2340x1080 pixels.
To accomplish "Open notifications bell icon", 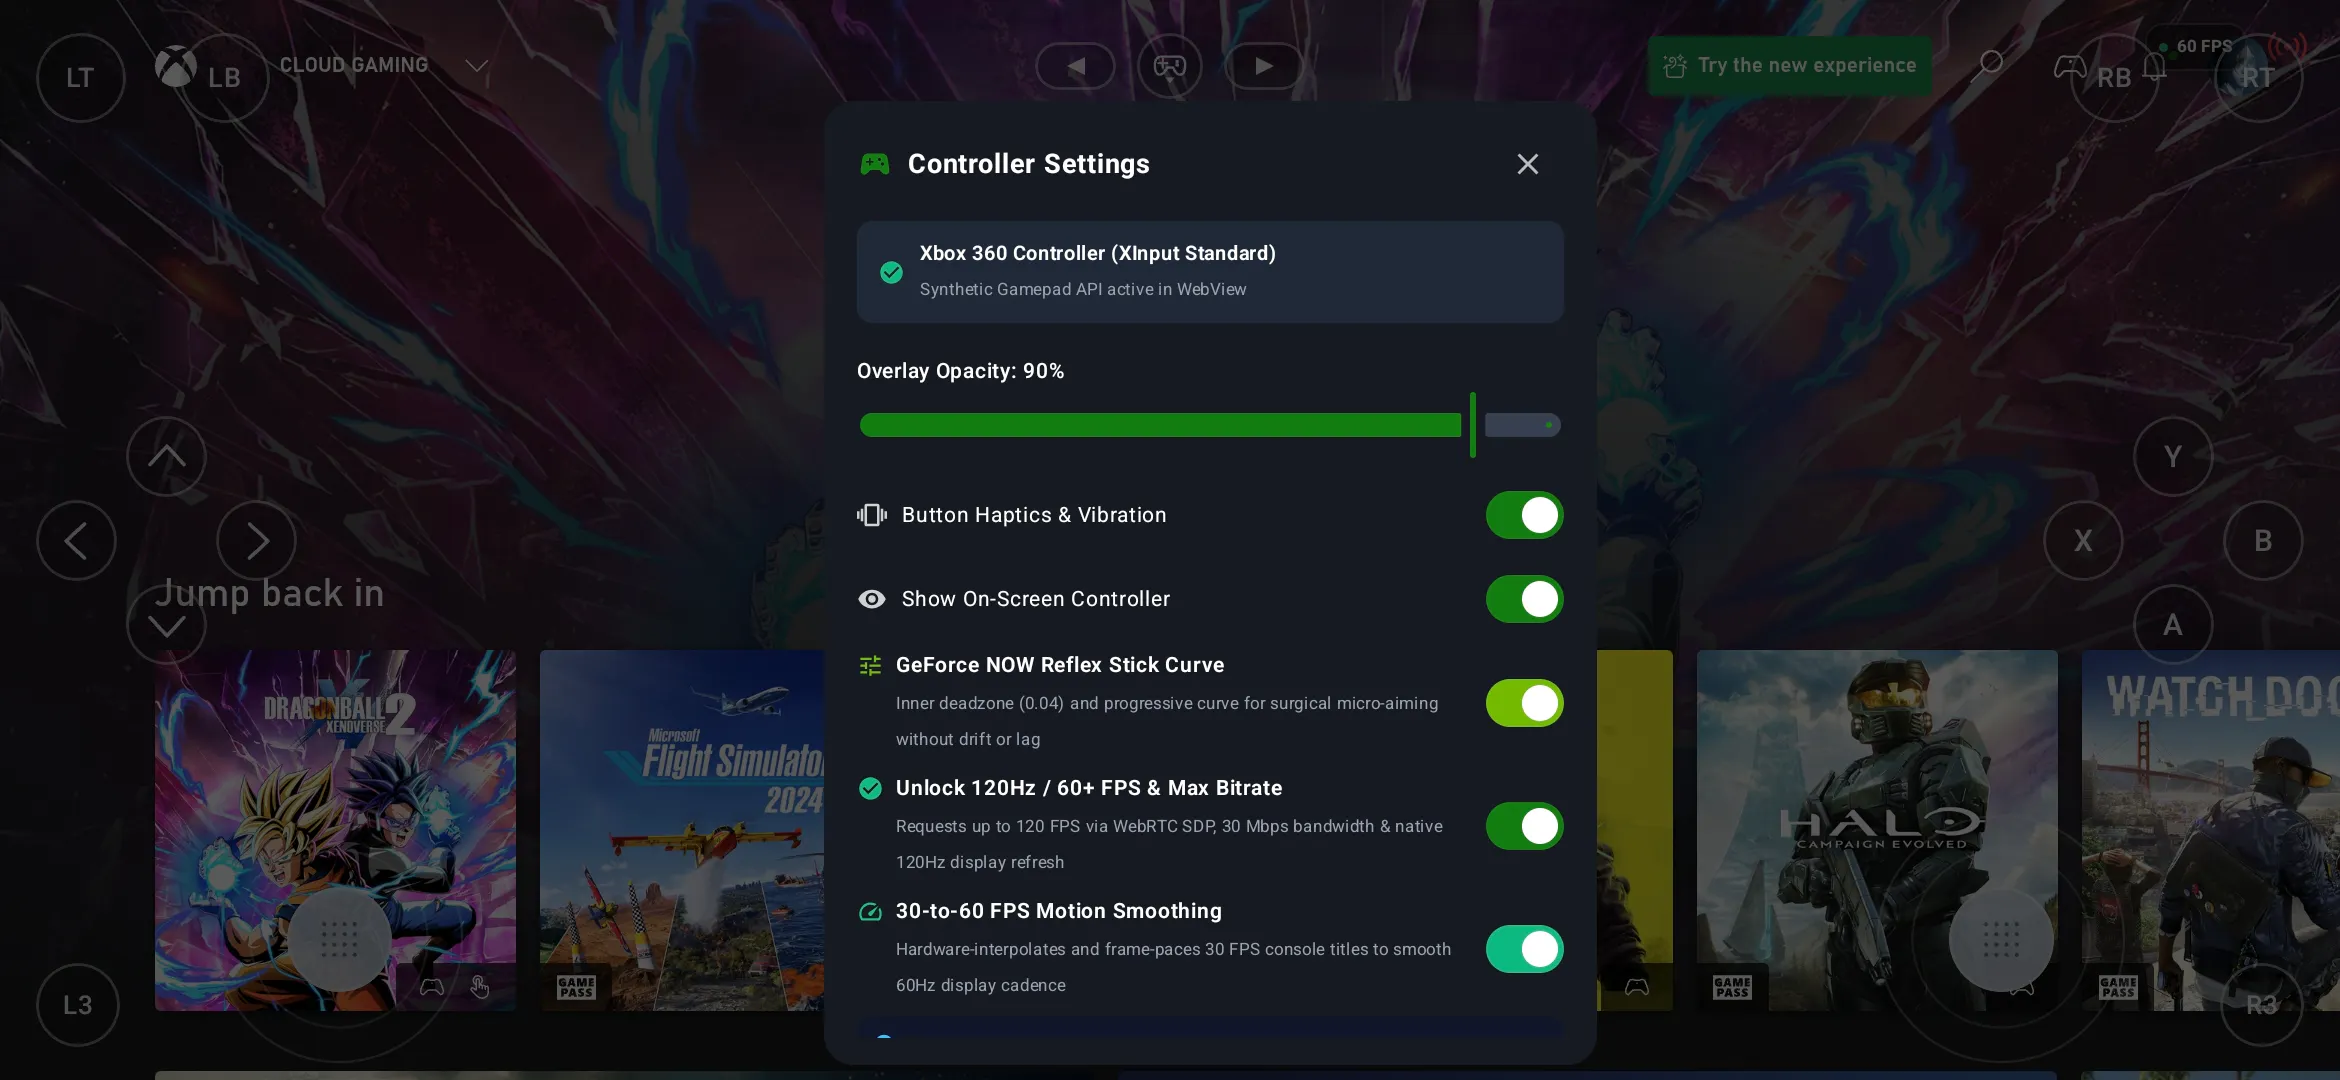I will click(x=2155, y=66).
